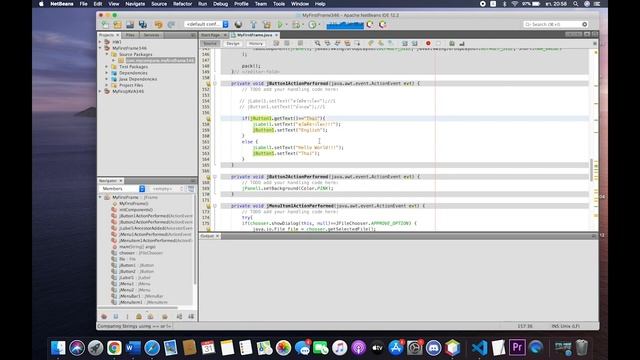The height and width of the screenshot is (360, 640).
Task: Click the macOS Spotlight search icon
Action: coord(576,4)
